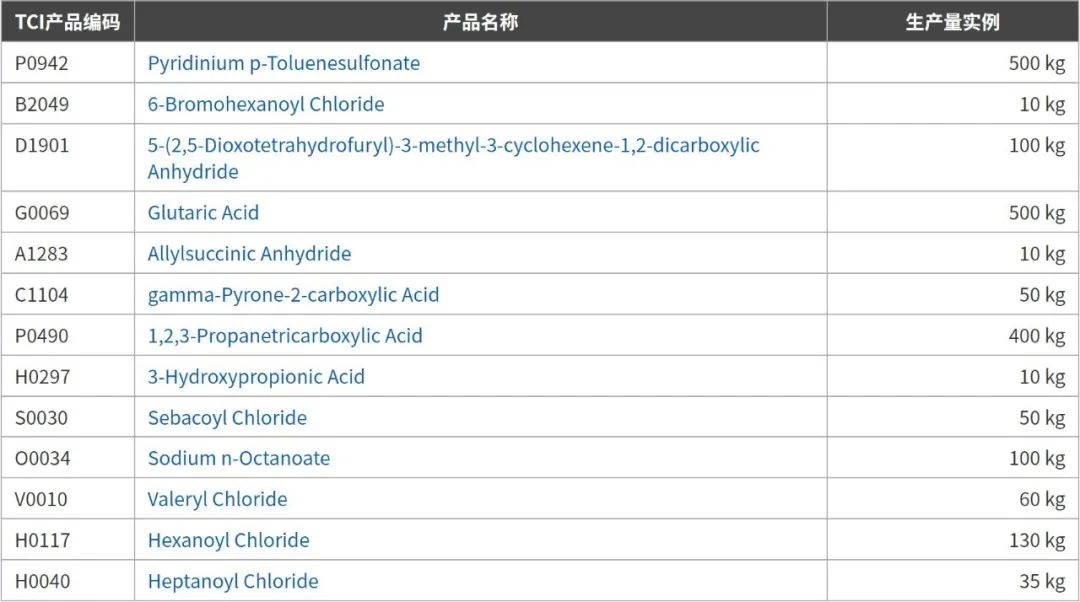Click the TCI产品编码 column header

pyautogui.click(x=67, y=22)
